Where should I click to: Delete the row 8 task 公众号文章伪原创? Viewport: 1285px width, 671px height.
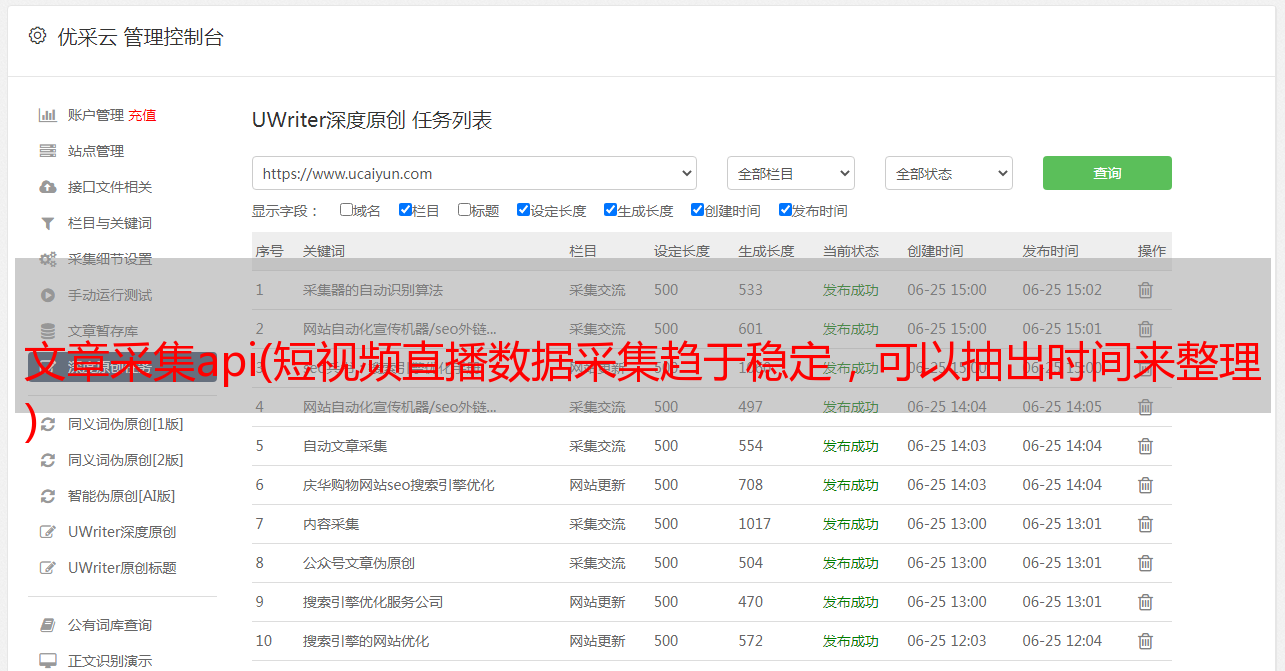pos(1146,563)
